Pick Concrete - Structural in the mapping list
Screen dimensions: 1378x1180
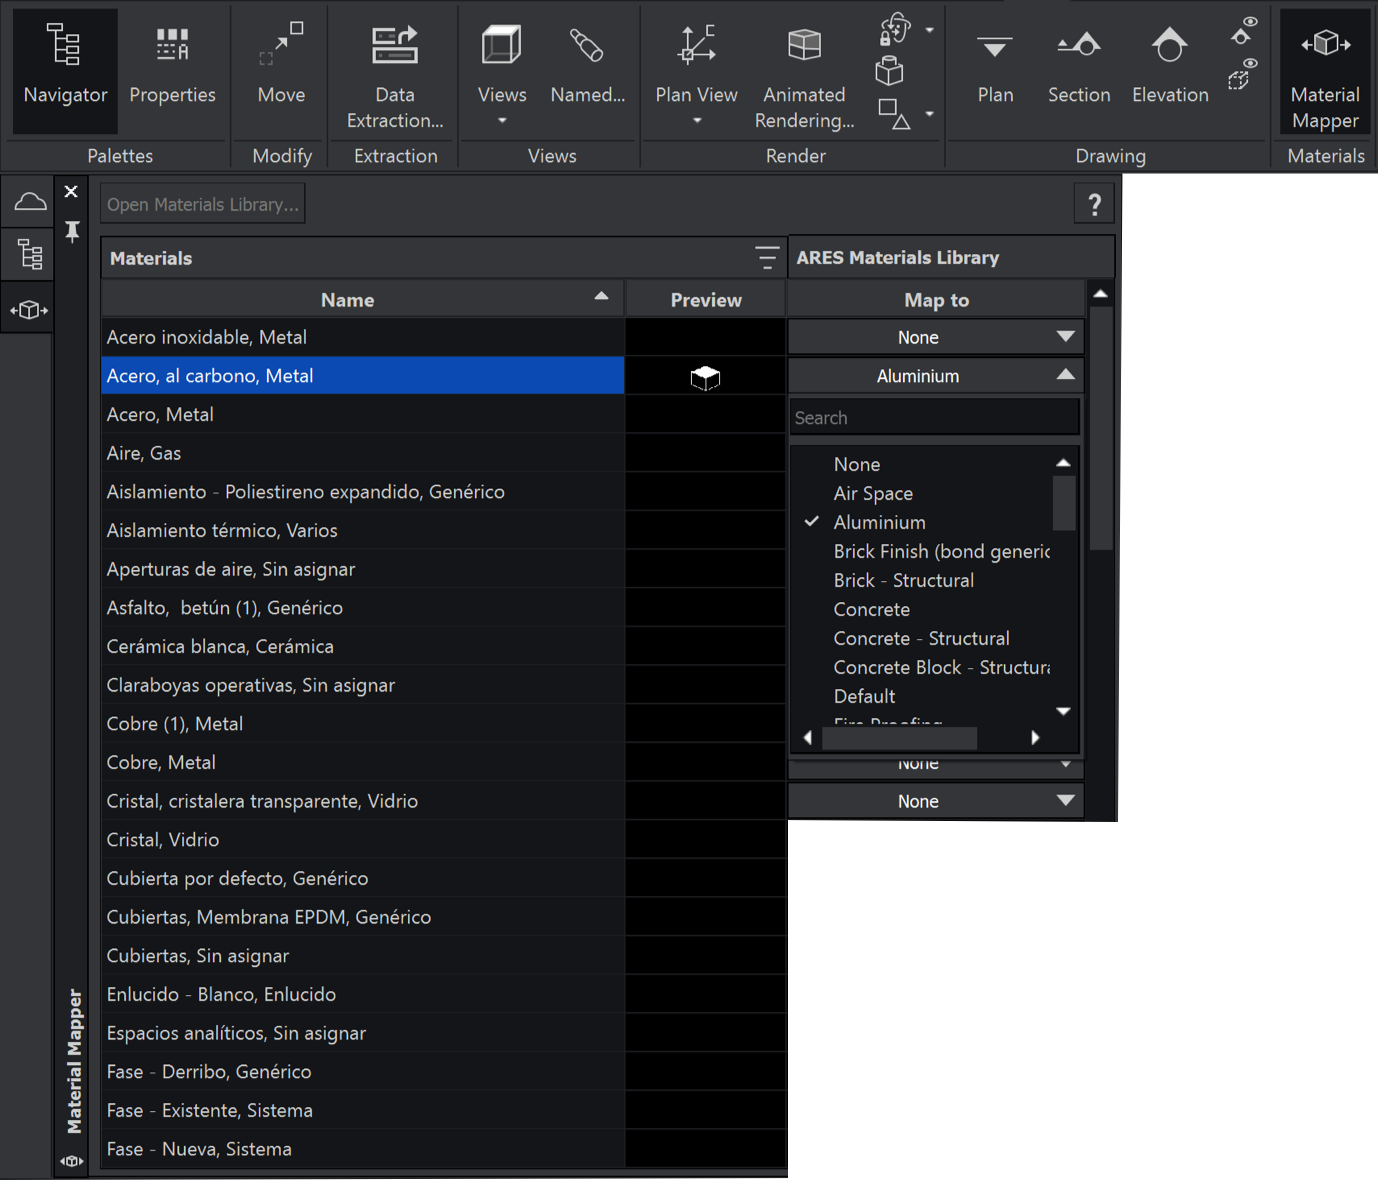click(x=921, y=638)
